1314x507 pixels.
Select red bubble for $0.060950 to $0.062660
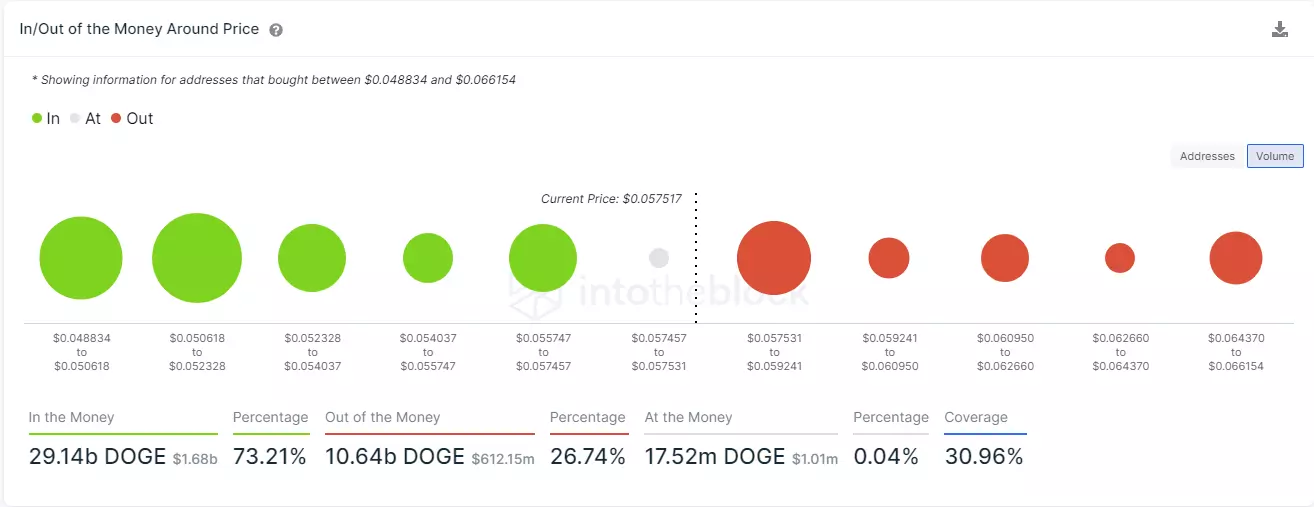pyautogui.click(x=1005, y=258)
